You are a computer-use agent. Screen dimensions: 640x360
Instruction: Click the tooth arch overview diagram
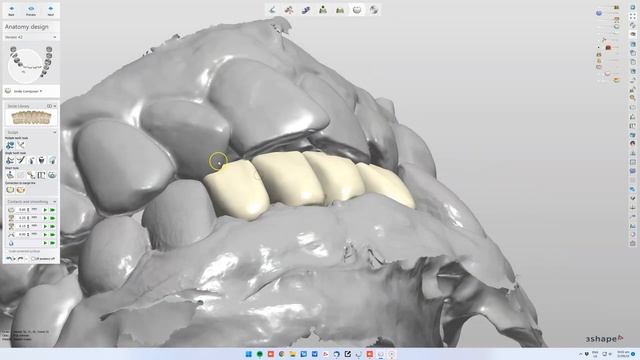tap(31, 64)
